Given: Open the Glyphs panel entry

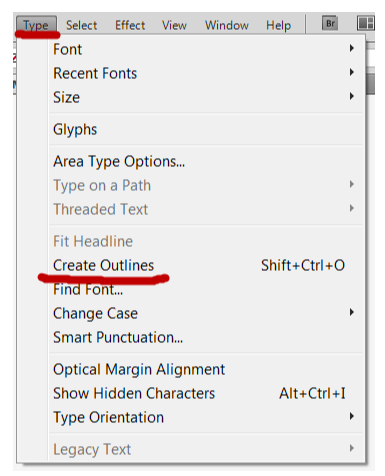Looking at the screenshot, I should (x=206, y=129).
